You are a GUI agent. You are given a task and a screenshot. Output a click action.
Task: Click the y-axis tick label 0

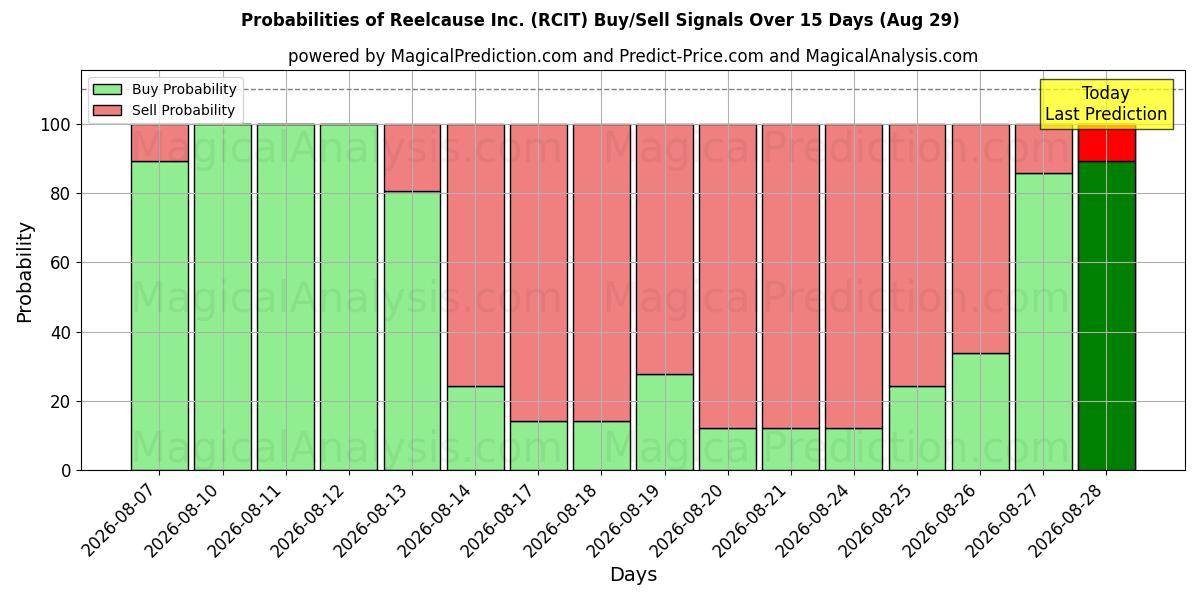tap(67, 471)
